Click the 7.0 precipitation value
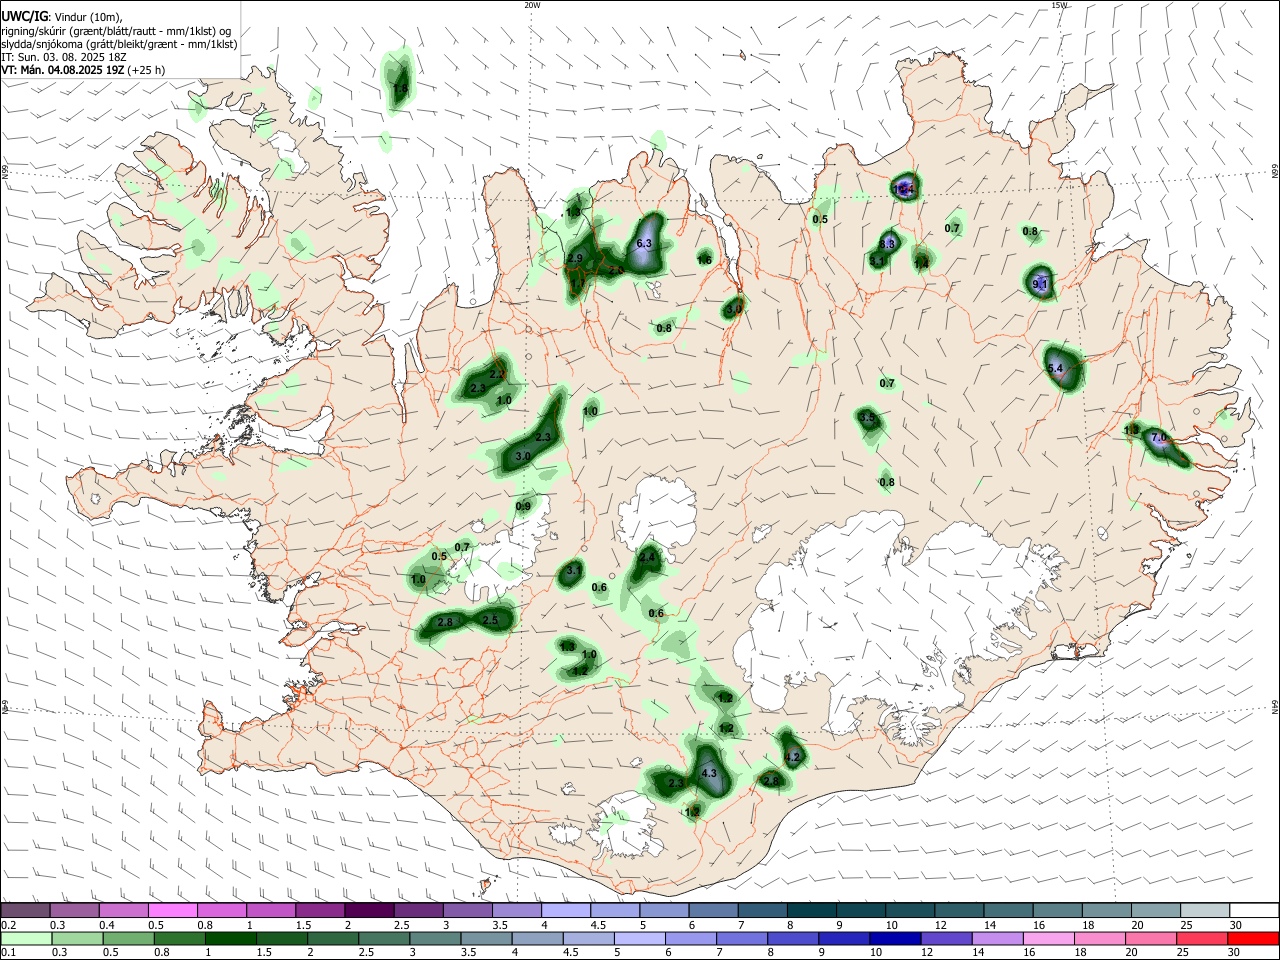The width and height of the screenshot is (1280, 960). [1159, 438]
